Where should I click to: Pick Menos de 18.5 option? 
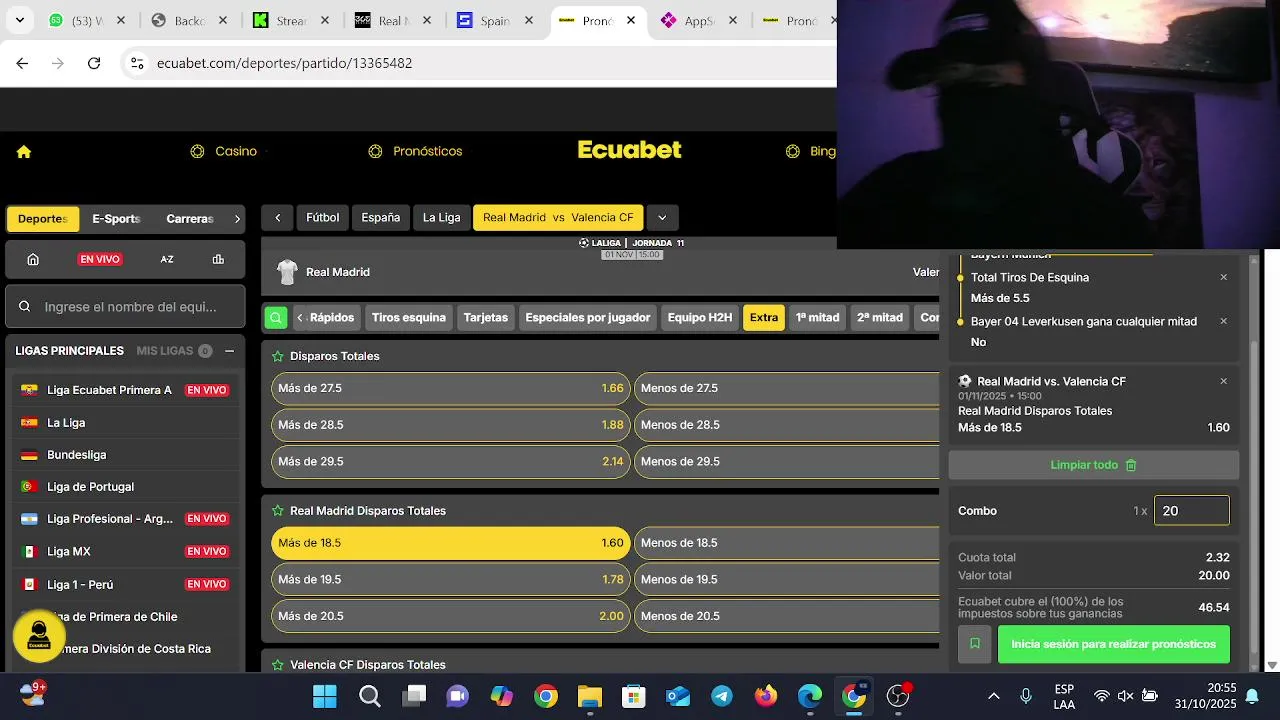tap(787, 543)
